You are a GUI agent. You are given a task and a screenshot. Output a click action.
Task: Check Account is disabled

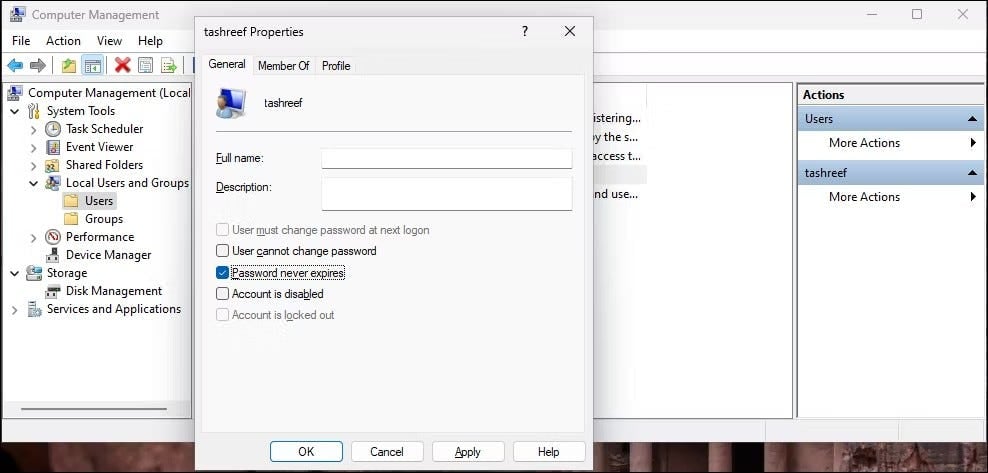tap(222, 293)
